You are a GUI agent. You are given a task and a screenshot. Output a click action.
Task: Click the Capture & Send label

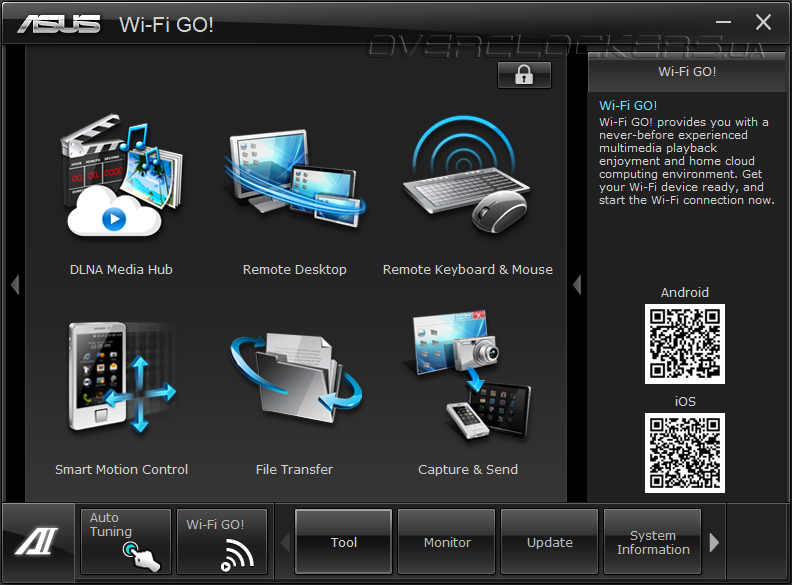[x=468, y=469]
